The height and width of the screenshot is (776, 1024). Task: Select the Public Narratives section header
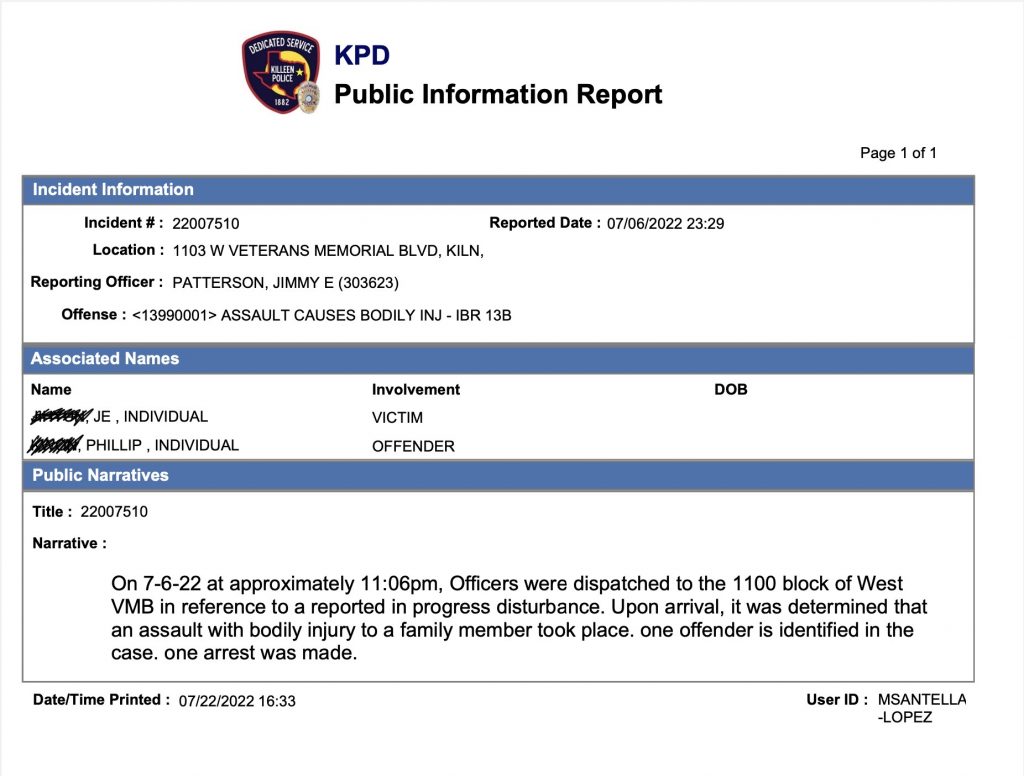[x=100, y=475]
